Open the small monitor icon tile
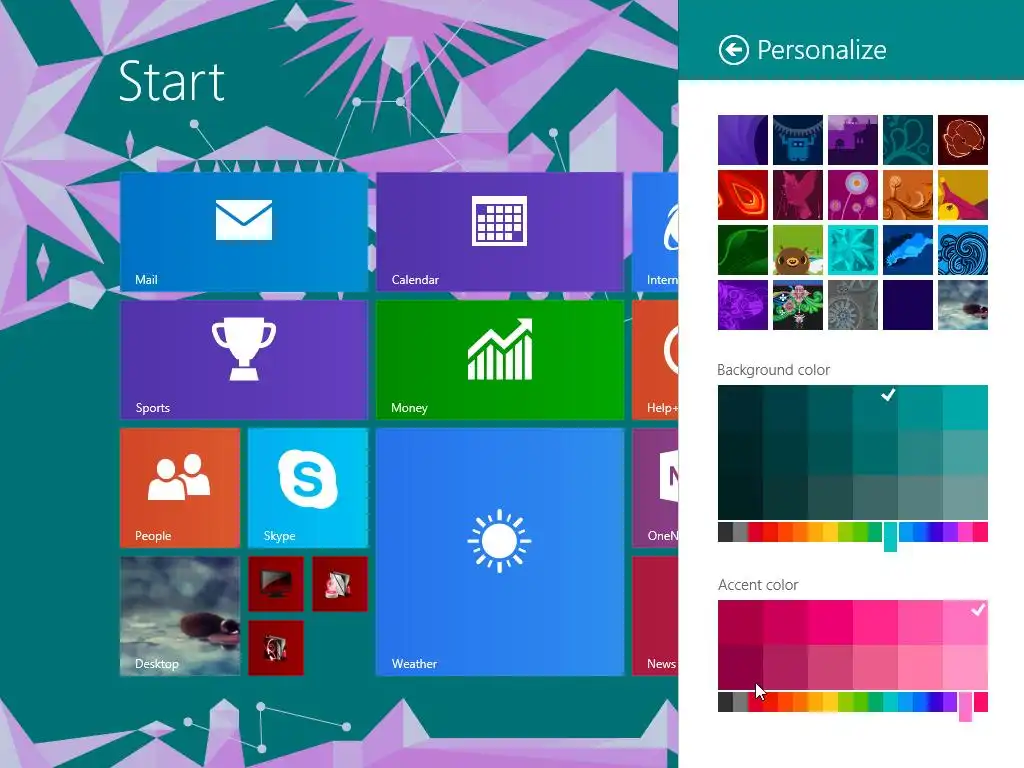 coord(276,584)
